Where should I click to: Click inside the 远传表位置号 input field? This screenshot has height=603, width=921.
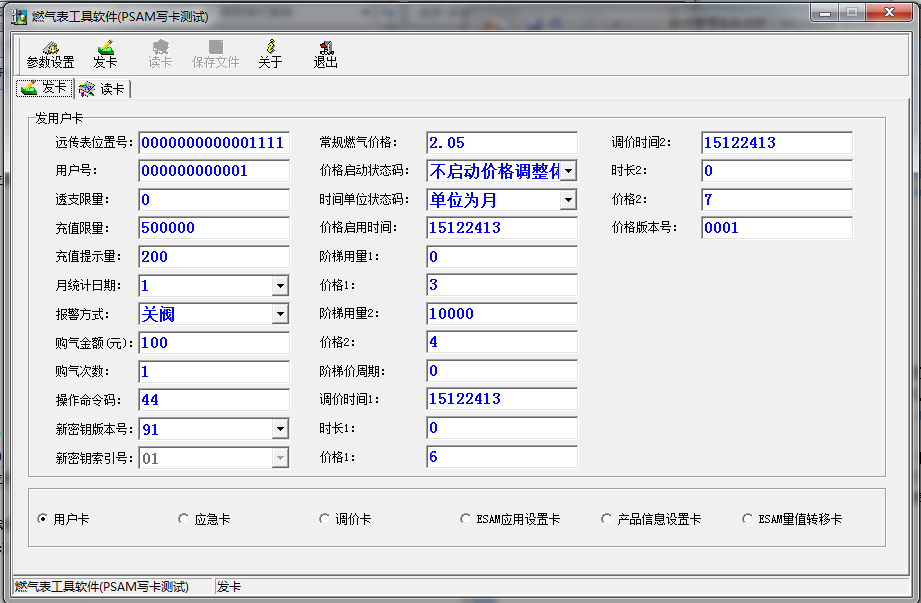tap(213, 142)
